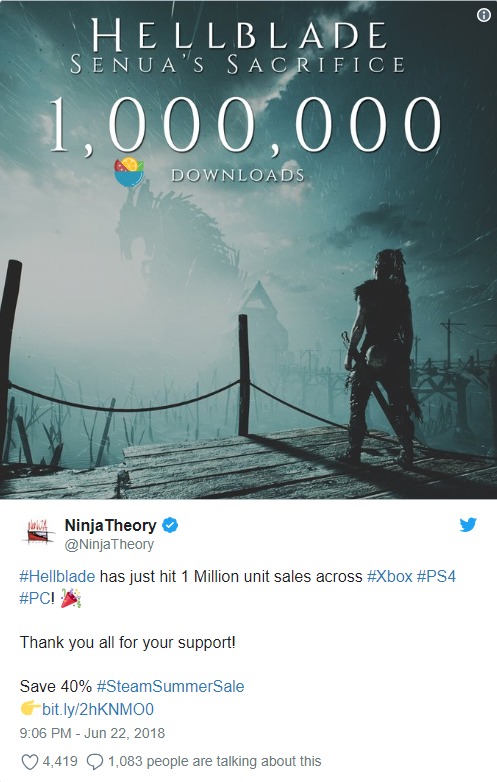The width and height of the screenshot is (497, 782).
Task: Open the #PS4 hashtag link
Action: point(436,577)
